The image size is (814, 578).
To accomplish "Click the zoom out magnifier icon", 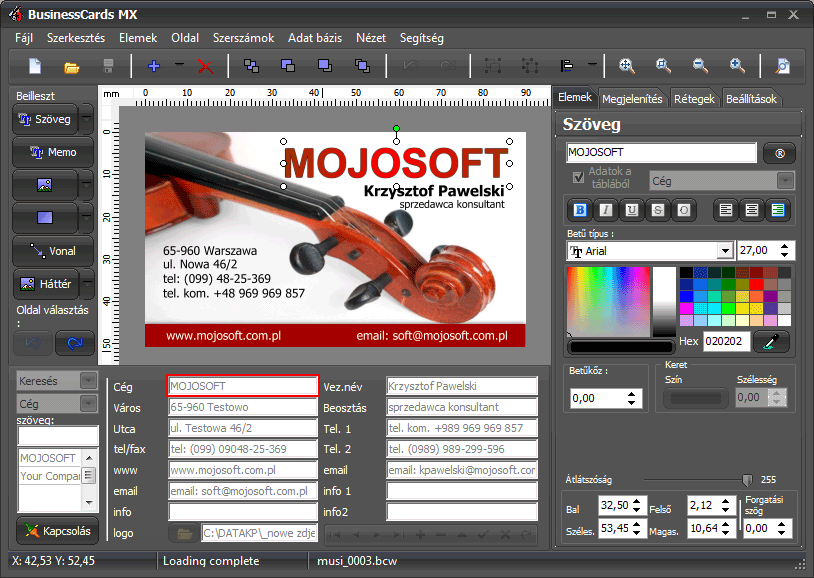I will pyautogui.click(x=700, y=65).
